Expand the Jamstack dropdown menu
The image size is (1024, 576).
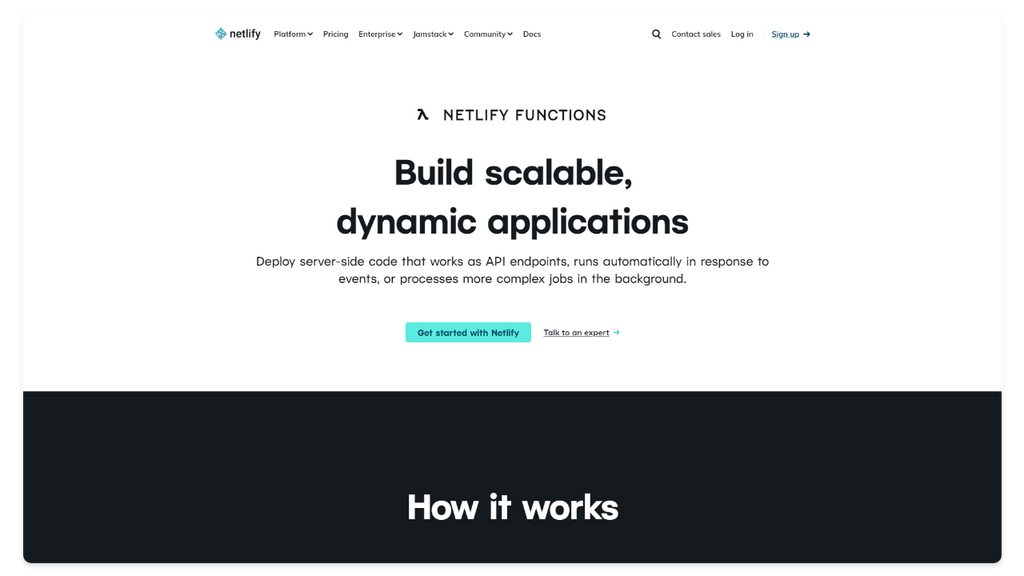[x=433, y=34]
